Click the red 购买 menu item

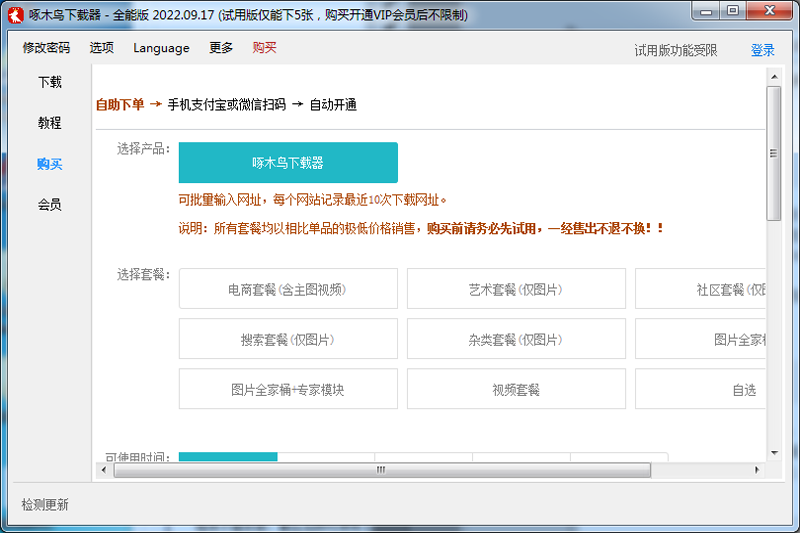pyautogui.click(x=265, y=48)
